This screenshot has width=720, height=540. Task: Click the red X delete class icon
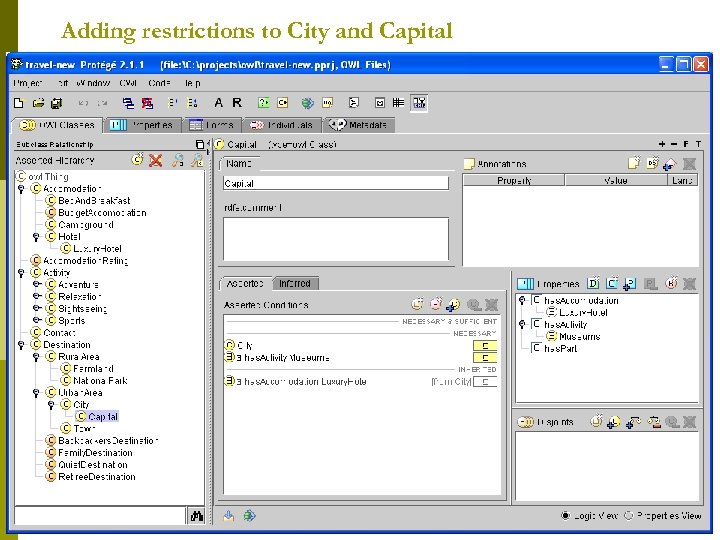(156, 160)
